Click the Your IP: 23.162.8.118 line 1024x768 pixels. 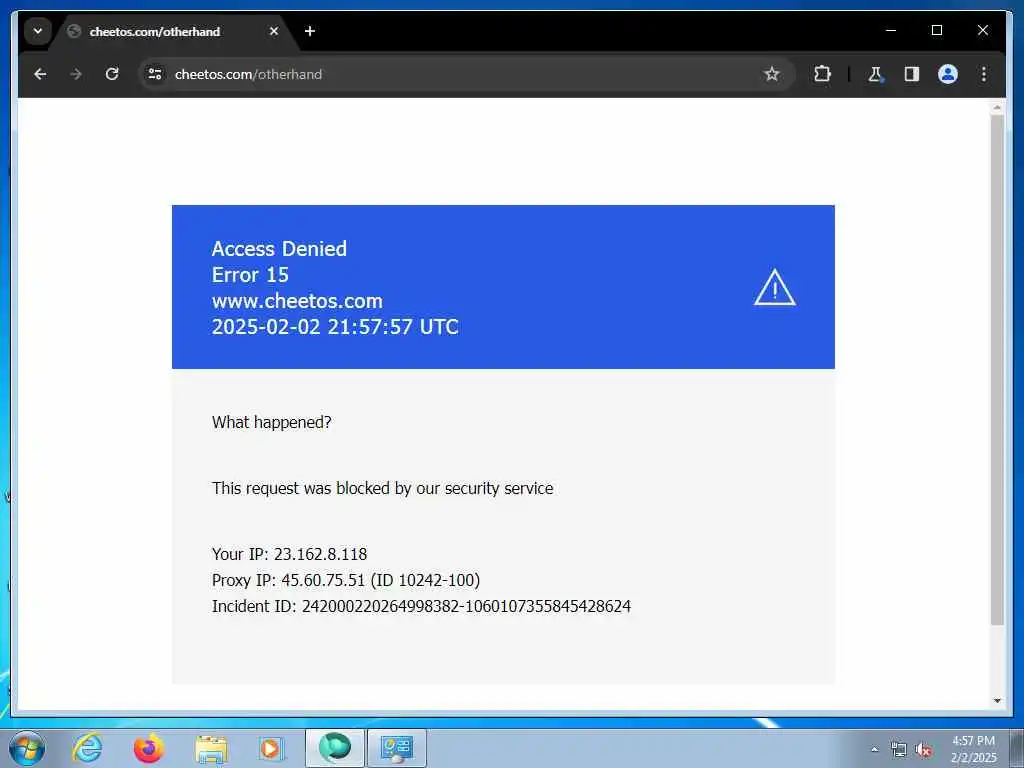289,554
